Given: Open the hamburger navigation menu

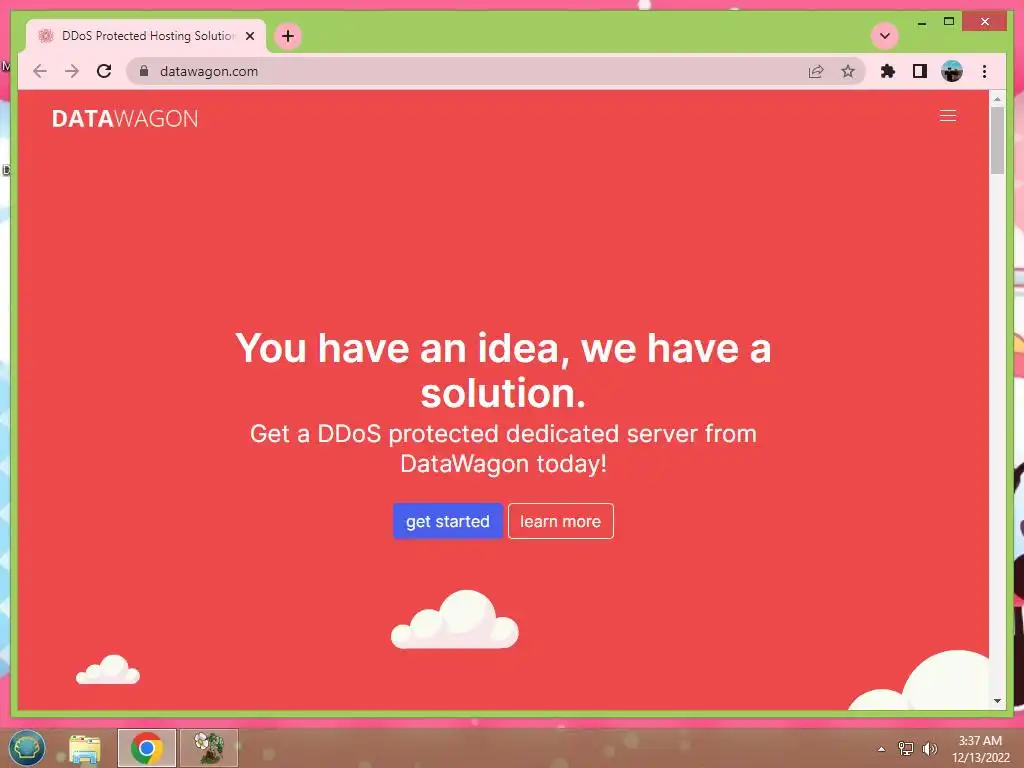Looking at the screenshot, I should [x=948, y=116].
